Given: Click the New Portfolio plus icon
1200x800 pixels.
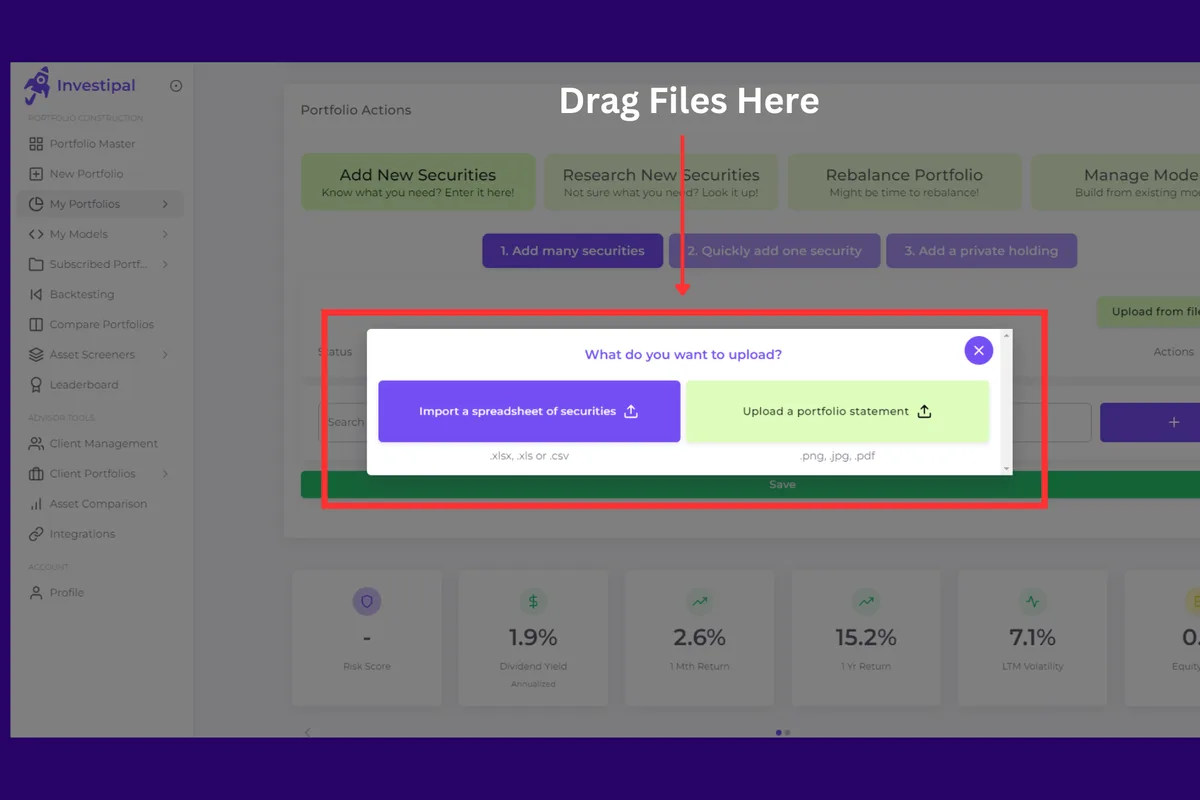Looking at the screenshot, I should 34,173.
